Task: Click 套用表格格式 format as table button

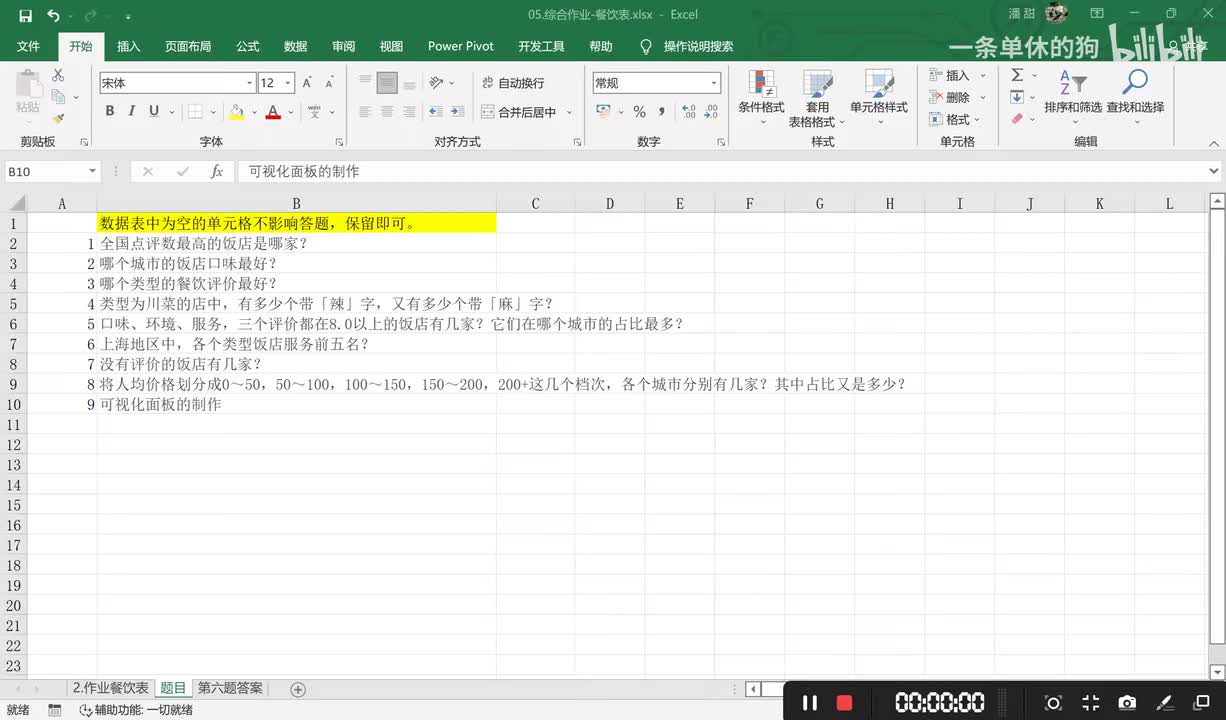Action: pos(817,99)
